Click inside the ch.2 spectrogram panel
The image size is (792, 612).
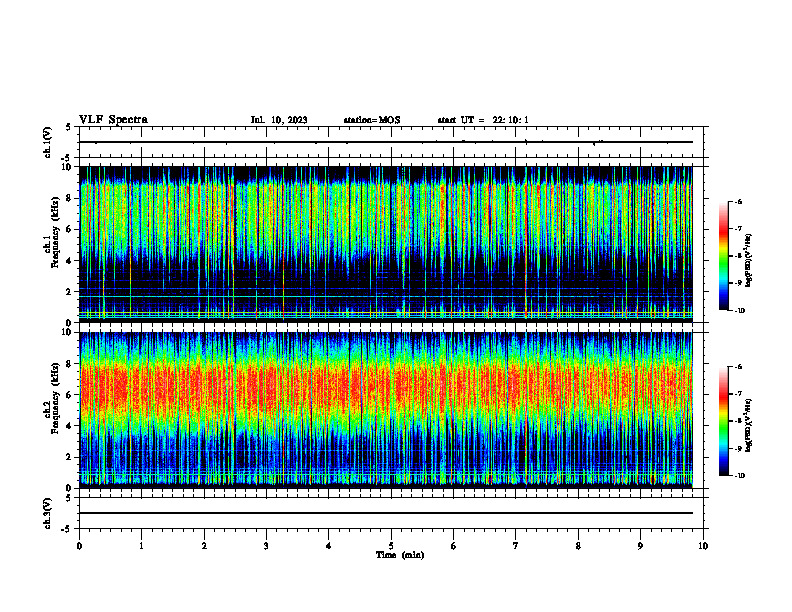pyautogui.click(x=386, y=410)
